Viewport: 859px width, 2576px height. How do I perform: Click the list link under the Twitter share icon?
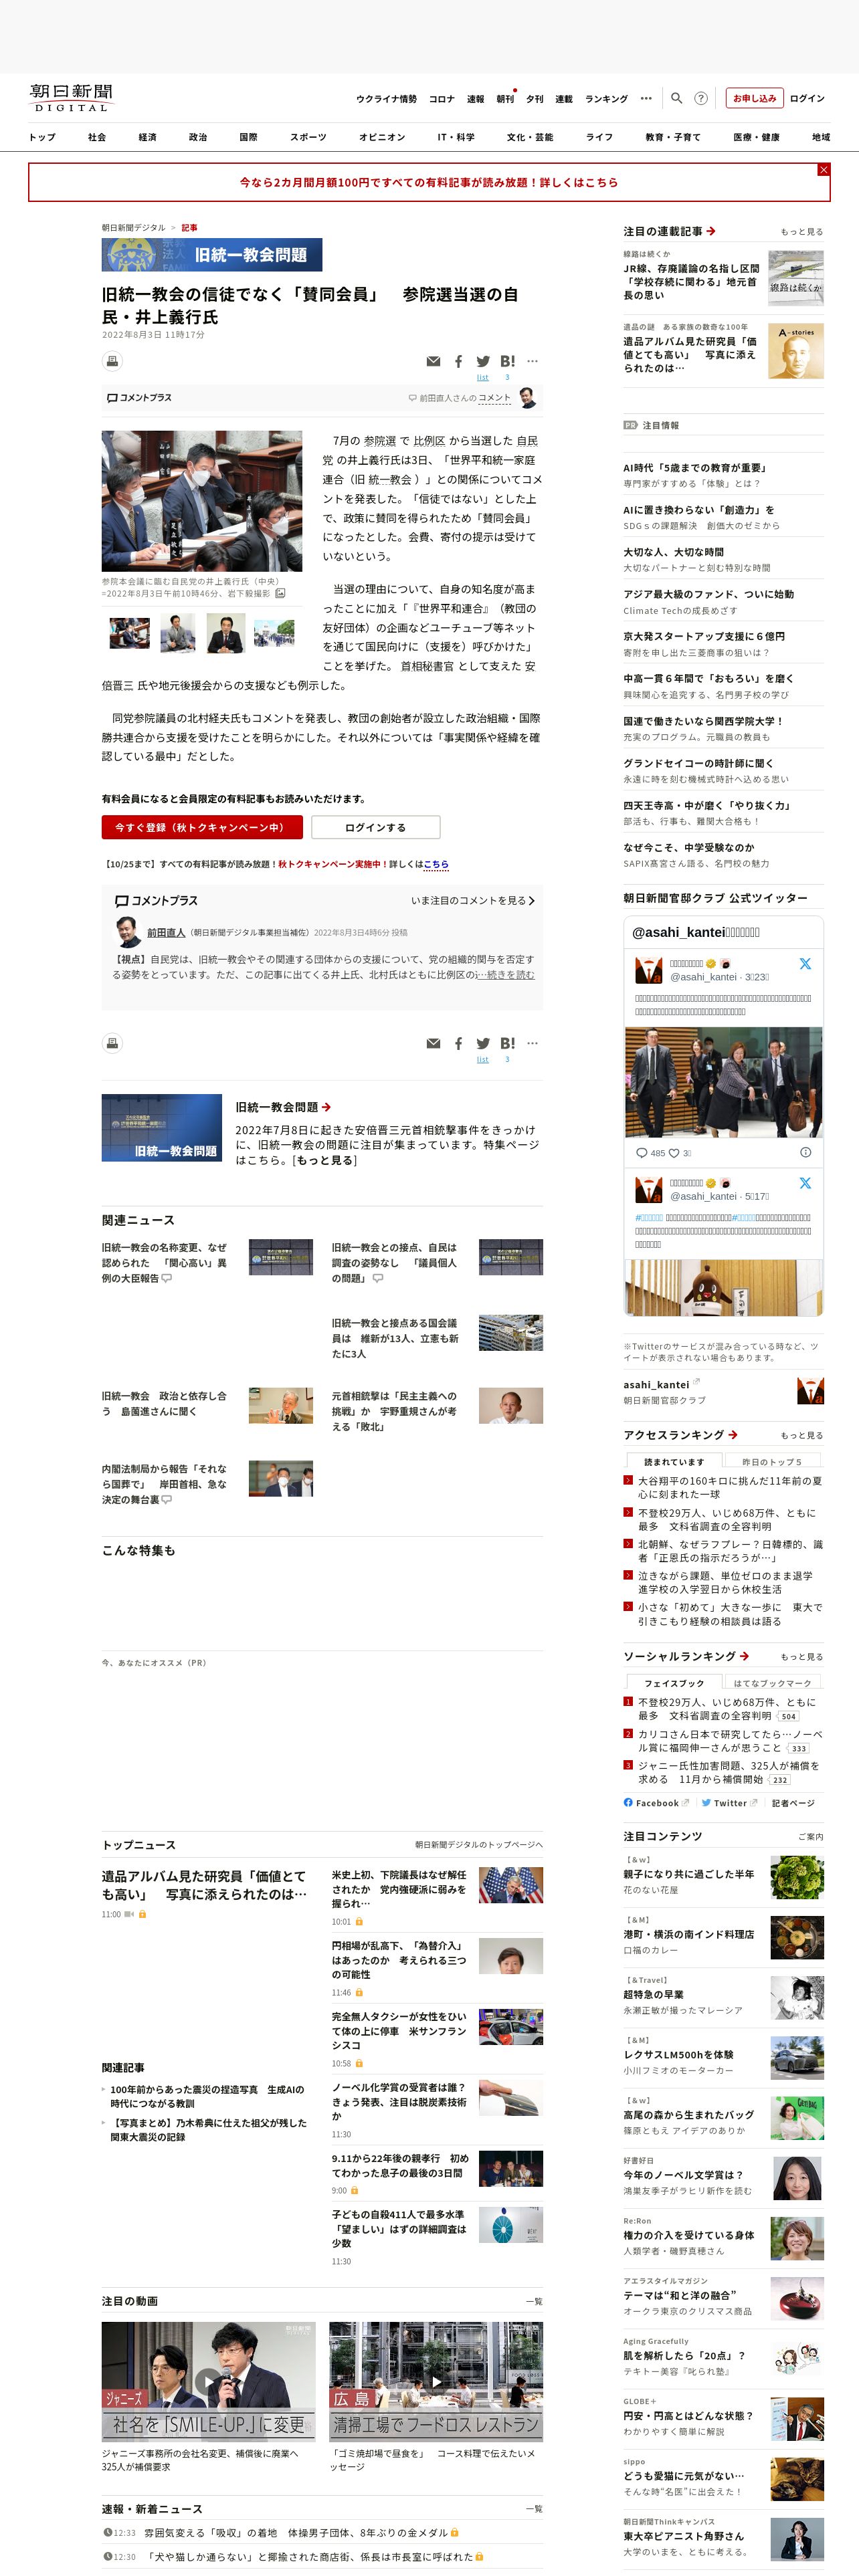[x=483, y=378]
